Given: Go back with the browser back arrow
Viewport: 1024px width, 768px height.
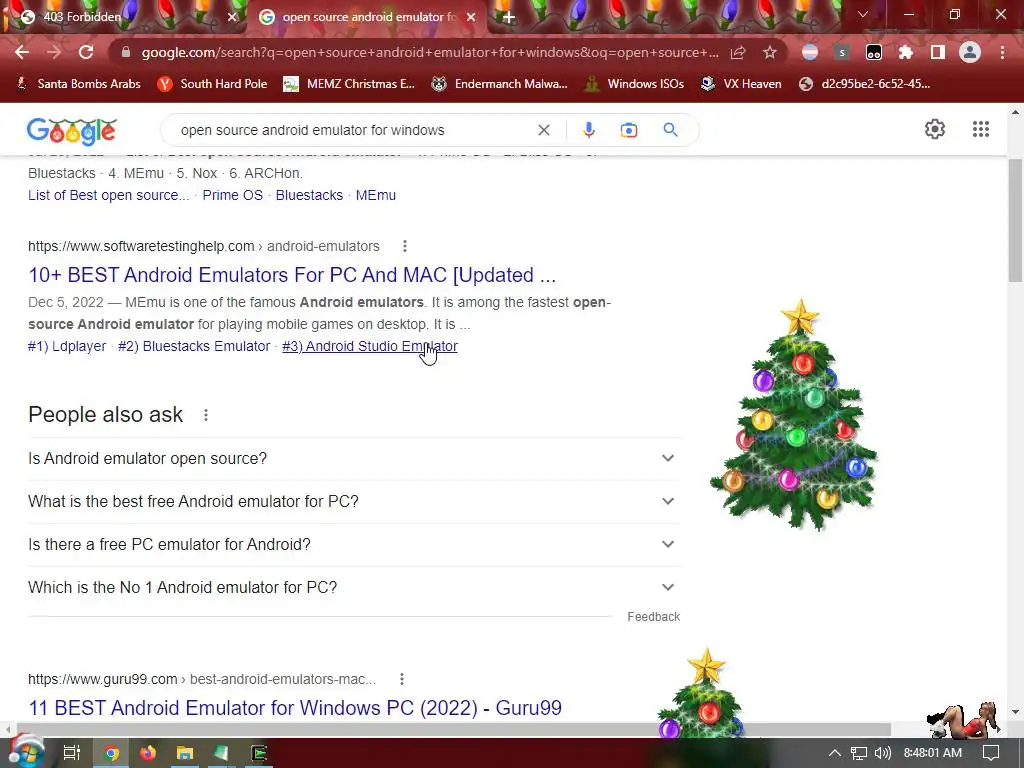Looking at the screenshot, I should (x=22, y=52).
